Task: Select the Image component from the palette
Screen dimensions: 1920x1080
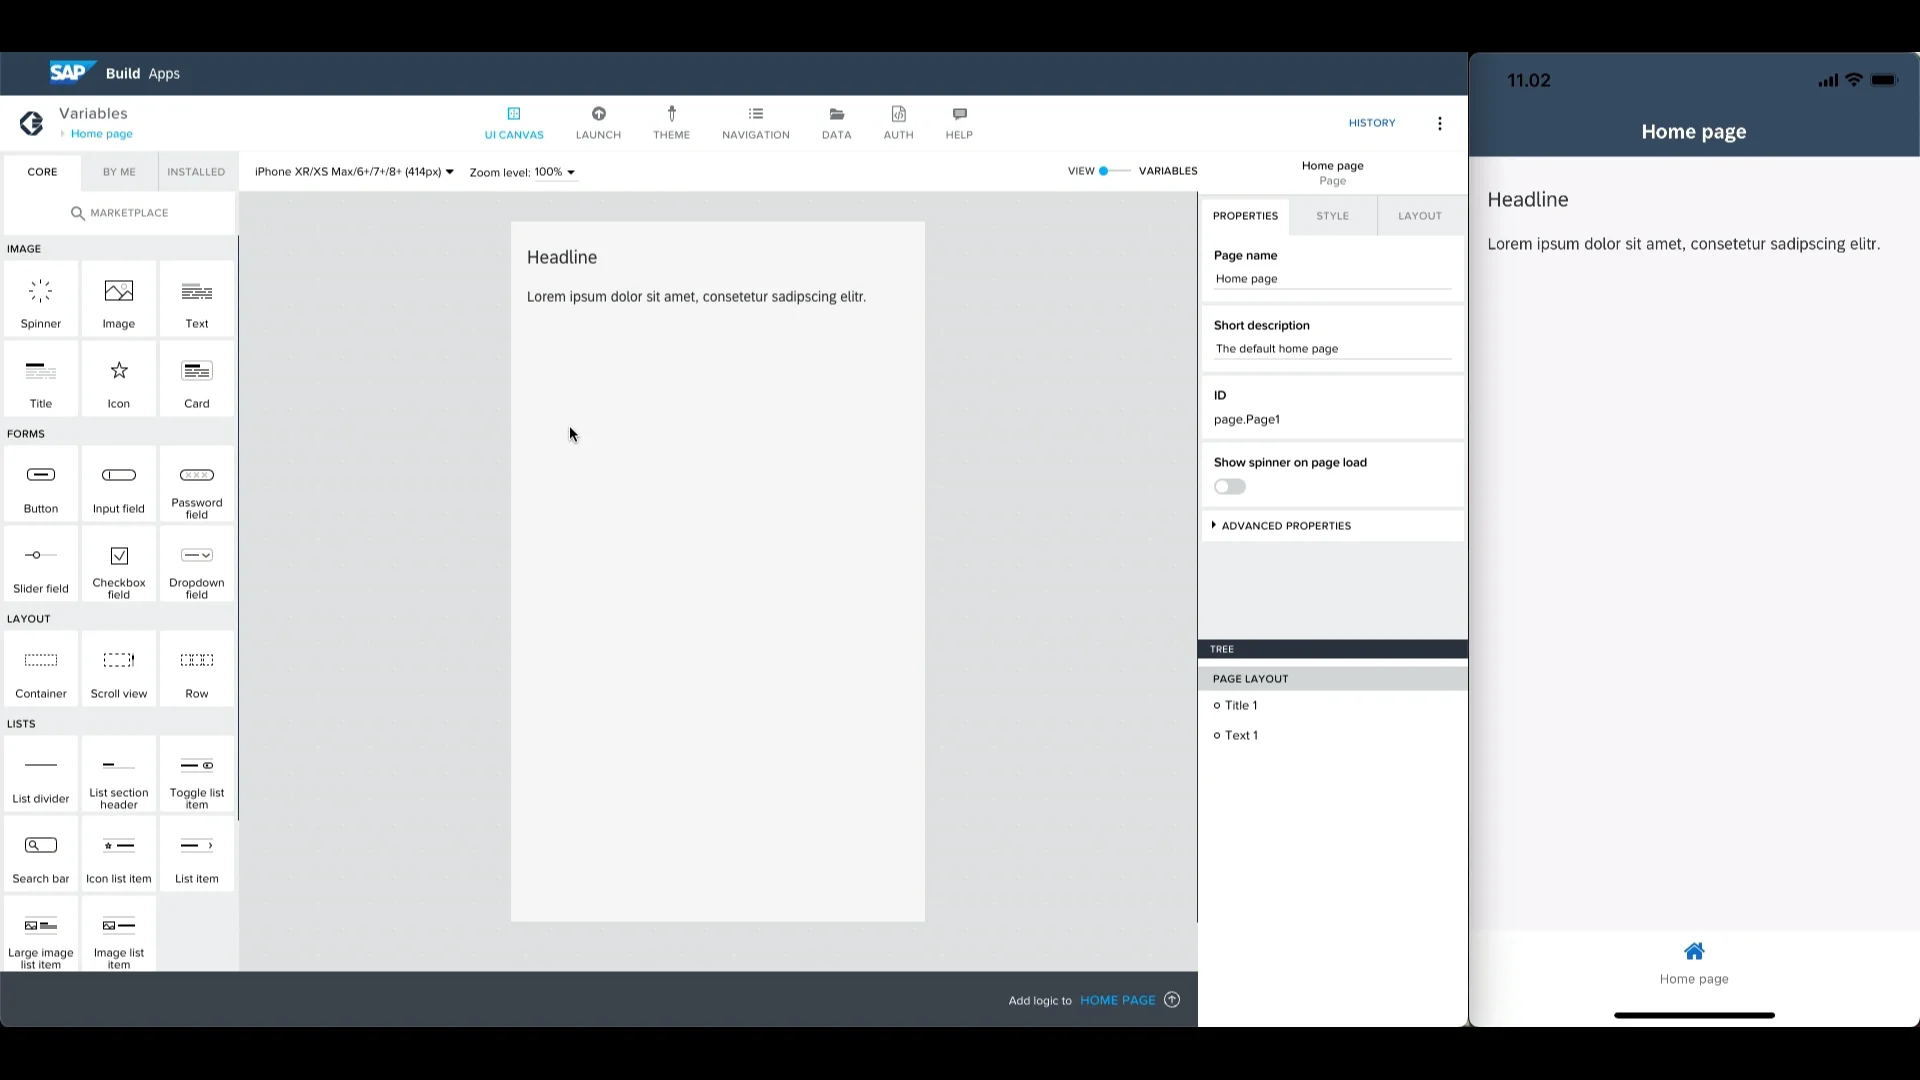Action: [118, 298]
